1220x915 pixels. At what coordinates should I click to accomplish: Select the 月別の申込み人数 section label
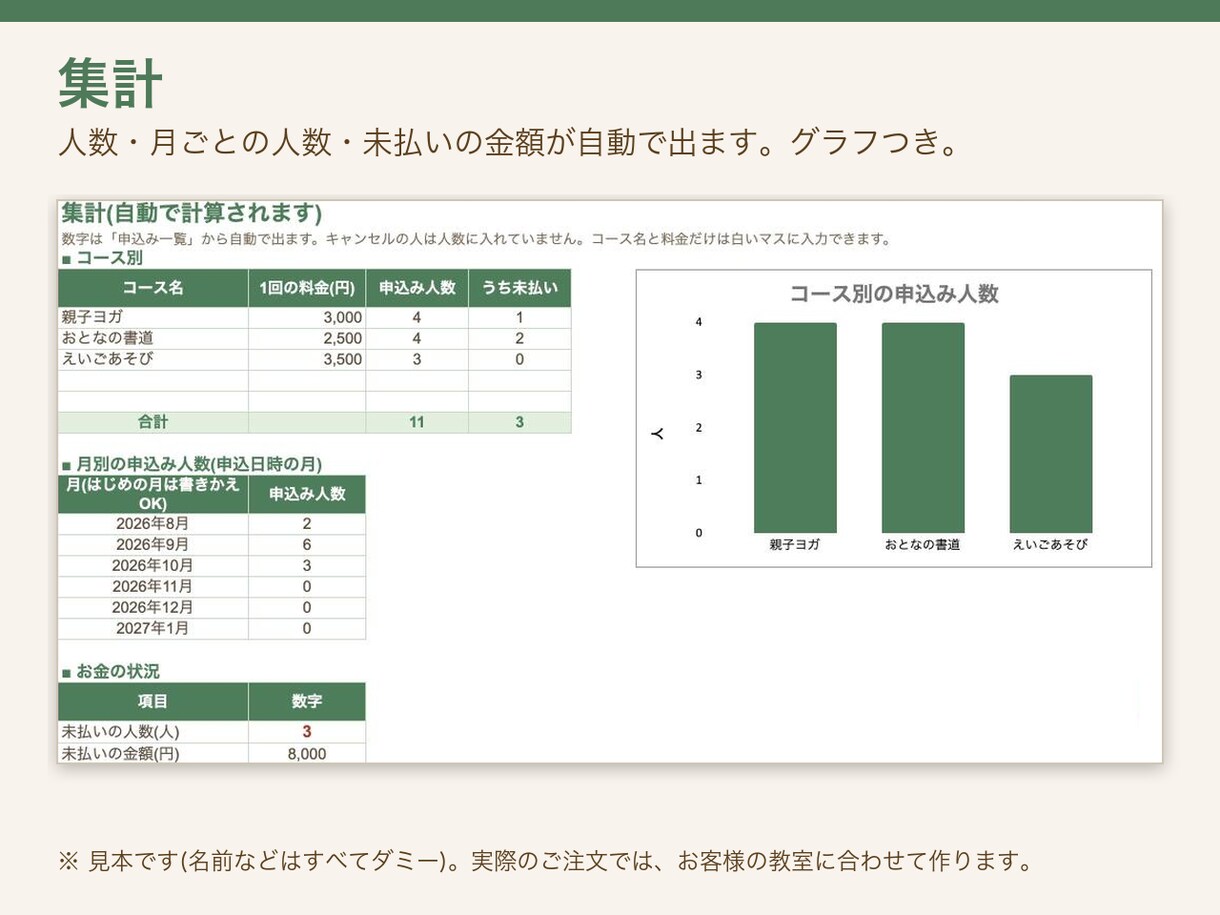(x=192, y=464)
